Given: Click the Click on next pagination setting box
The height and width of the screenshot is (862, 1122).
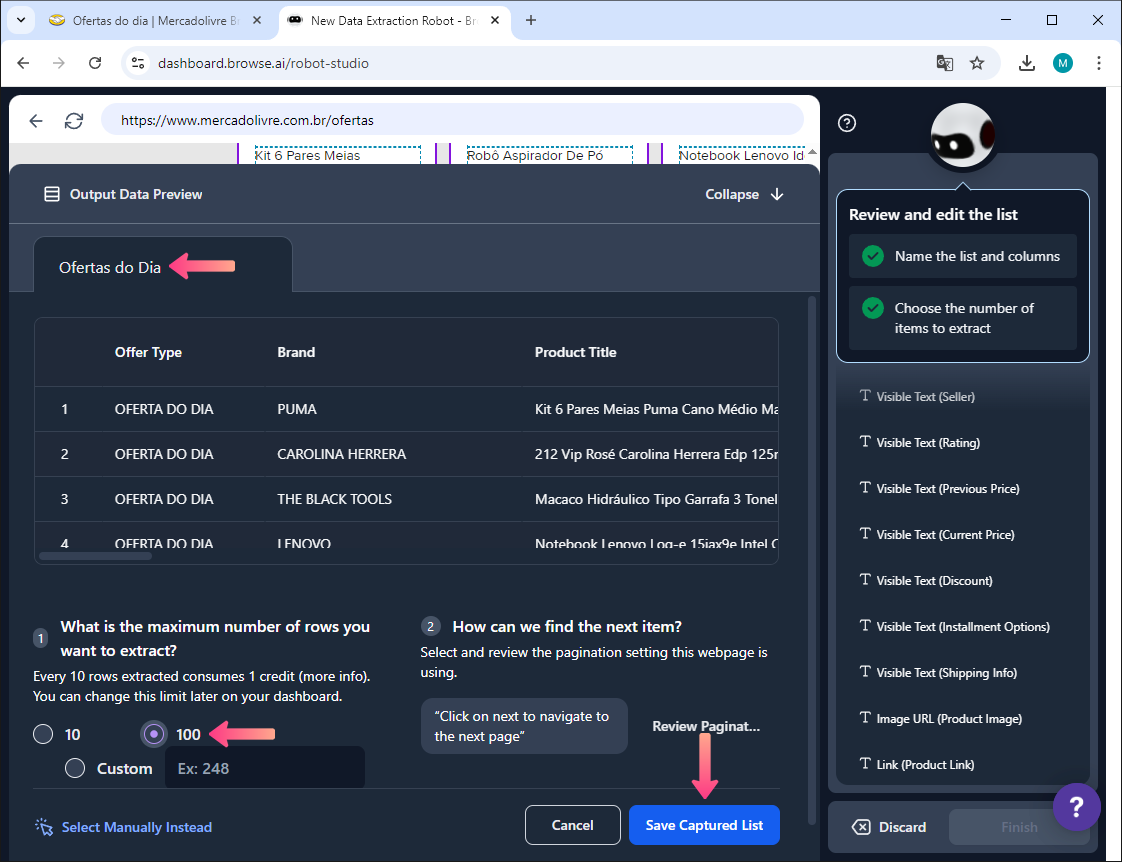Looking at the screenshot, I should click(x=524, y=726).
